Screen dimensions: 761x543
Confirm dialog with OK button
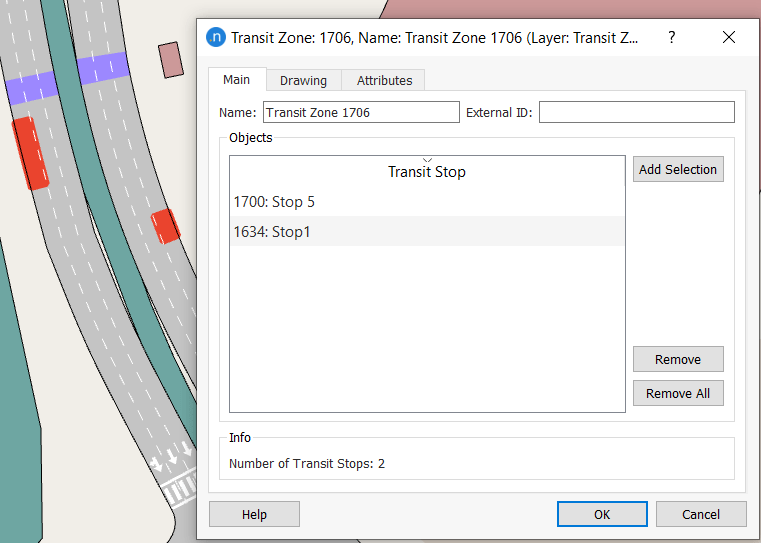(602, 514)
